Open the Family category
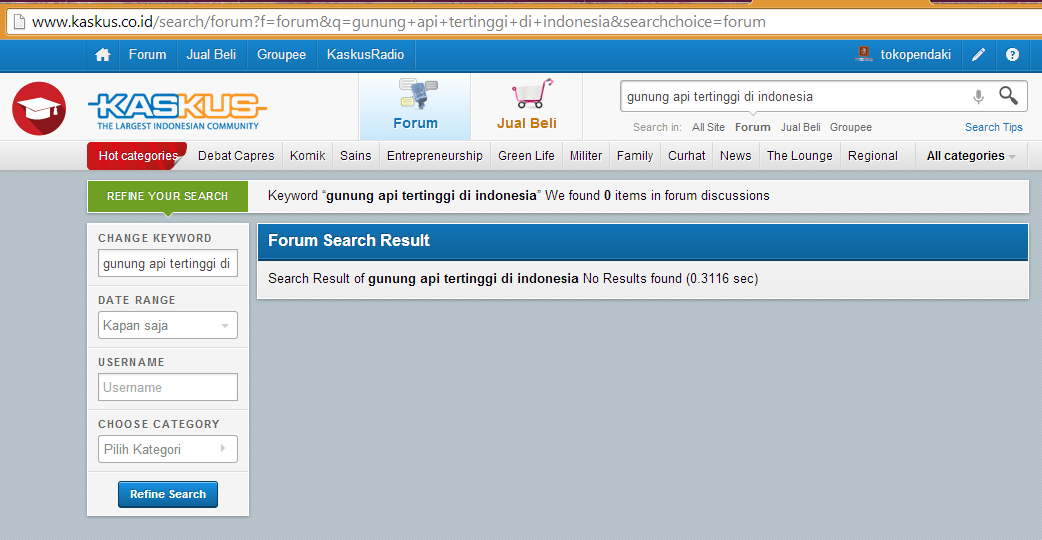The height and width of the screenshot is (540, 1042). point(635,155)
